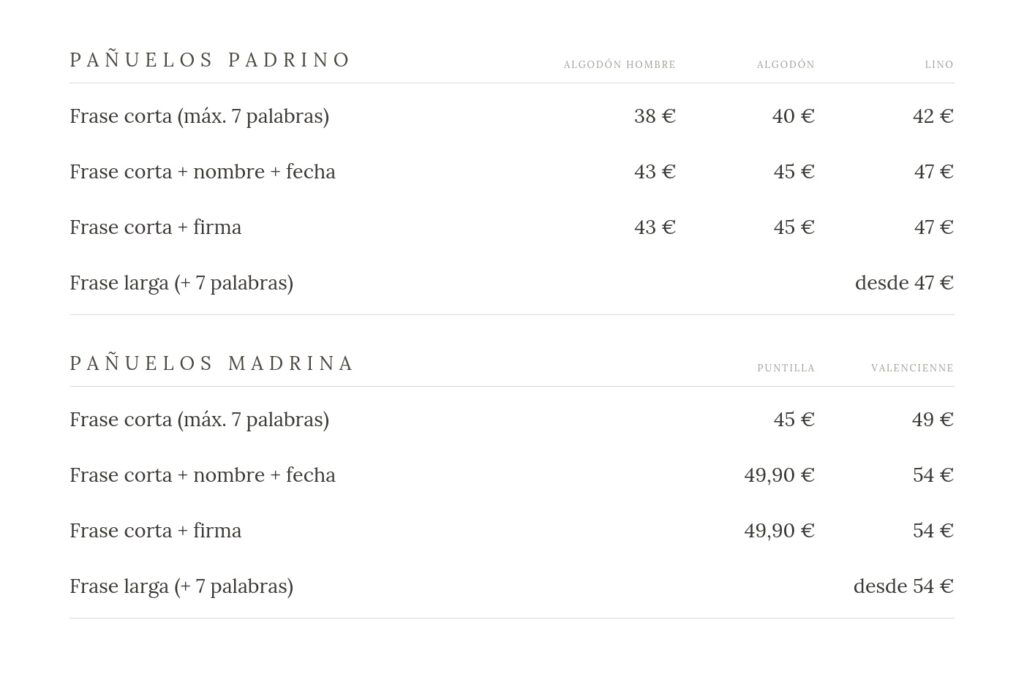Select the Valencienne column header
The width and height of the screenshot is (1024, 677).
click(x=912, y=368)
